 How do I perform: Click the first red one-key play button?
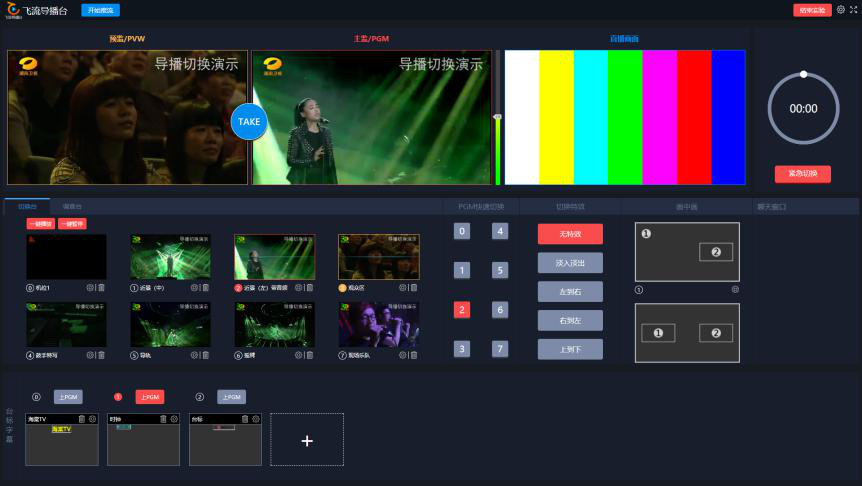coord(41,224)
